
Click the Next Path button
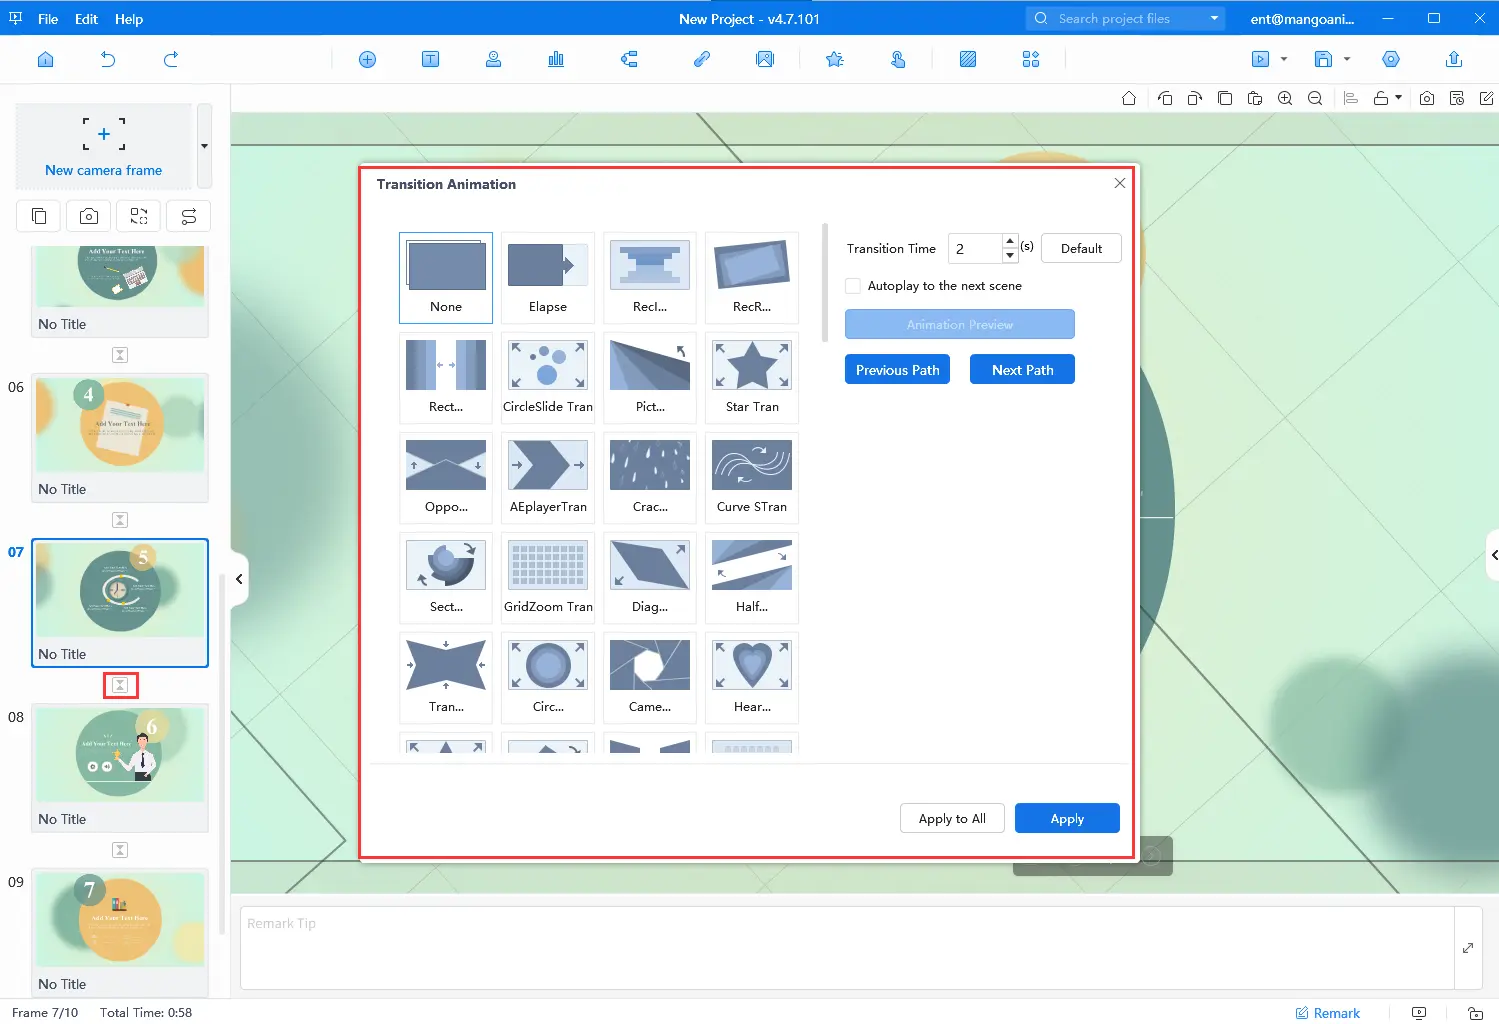(x=1022, y=370)
